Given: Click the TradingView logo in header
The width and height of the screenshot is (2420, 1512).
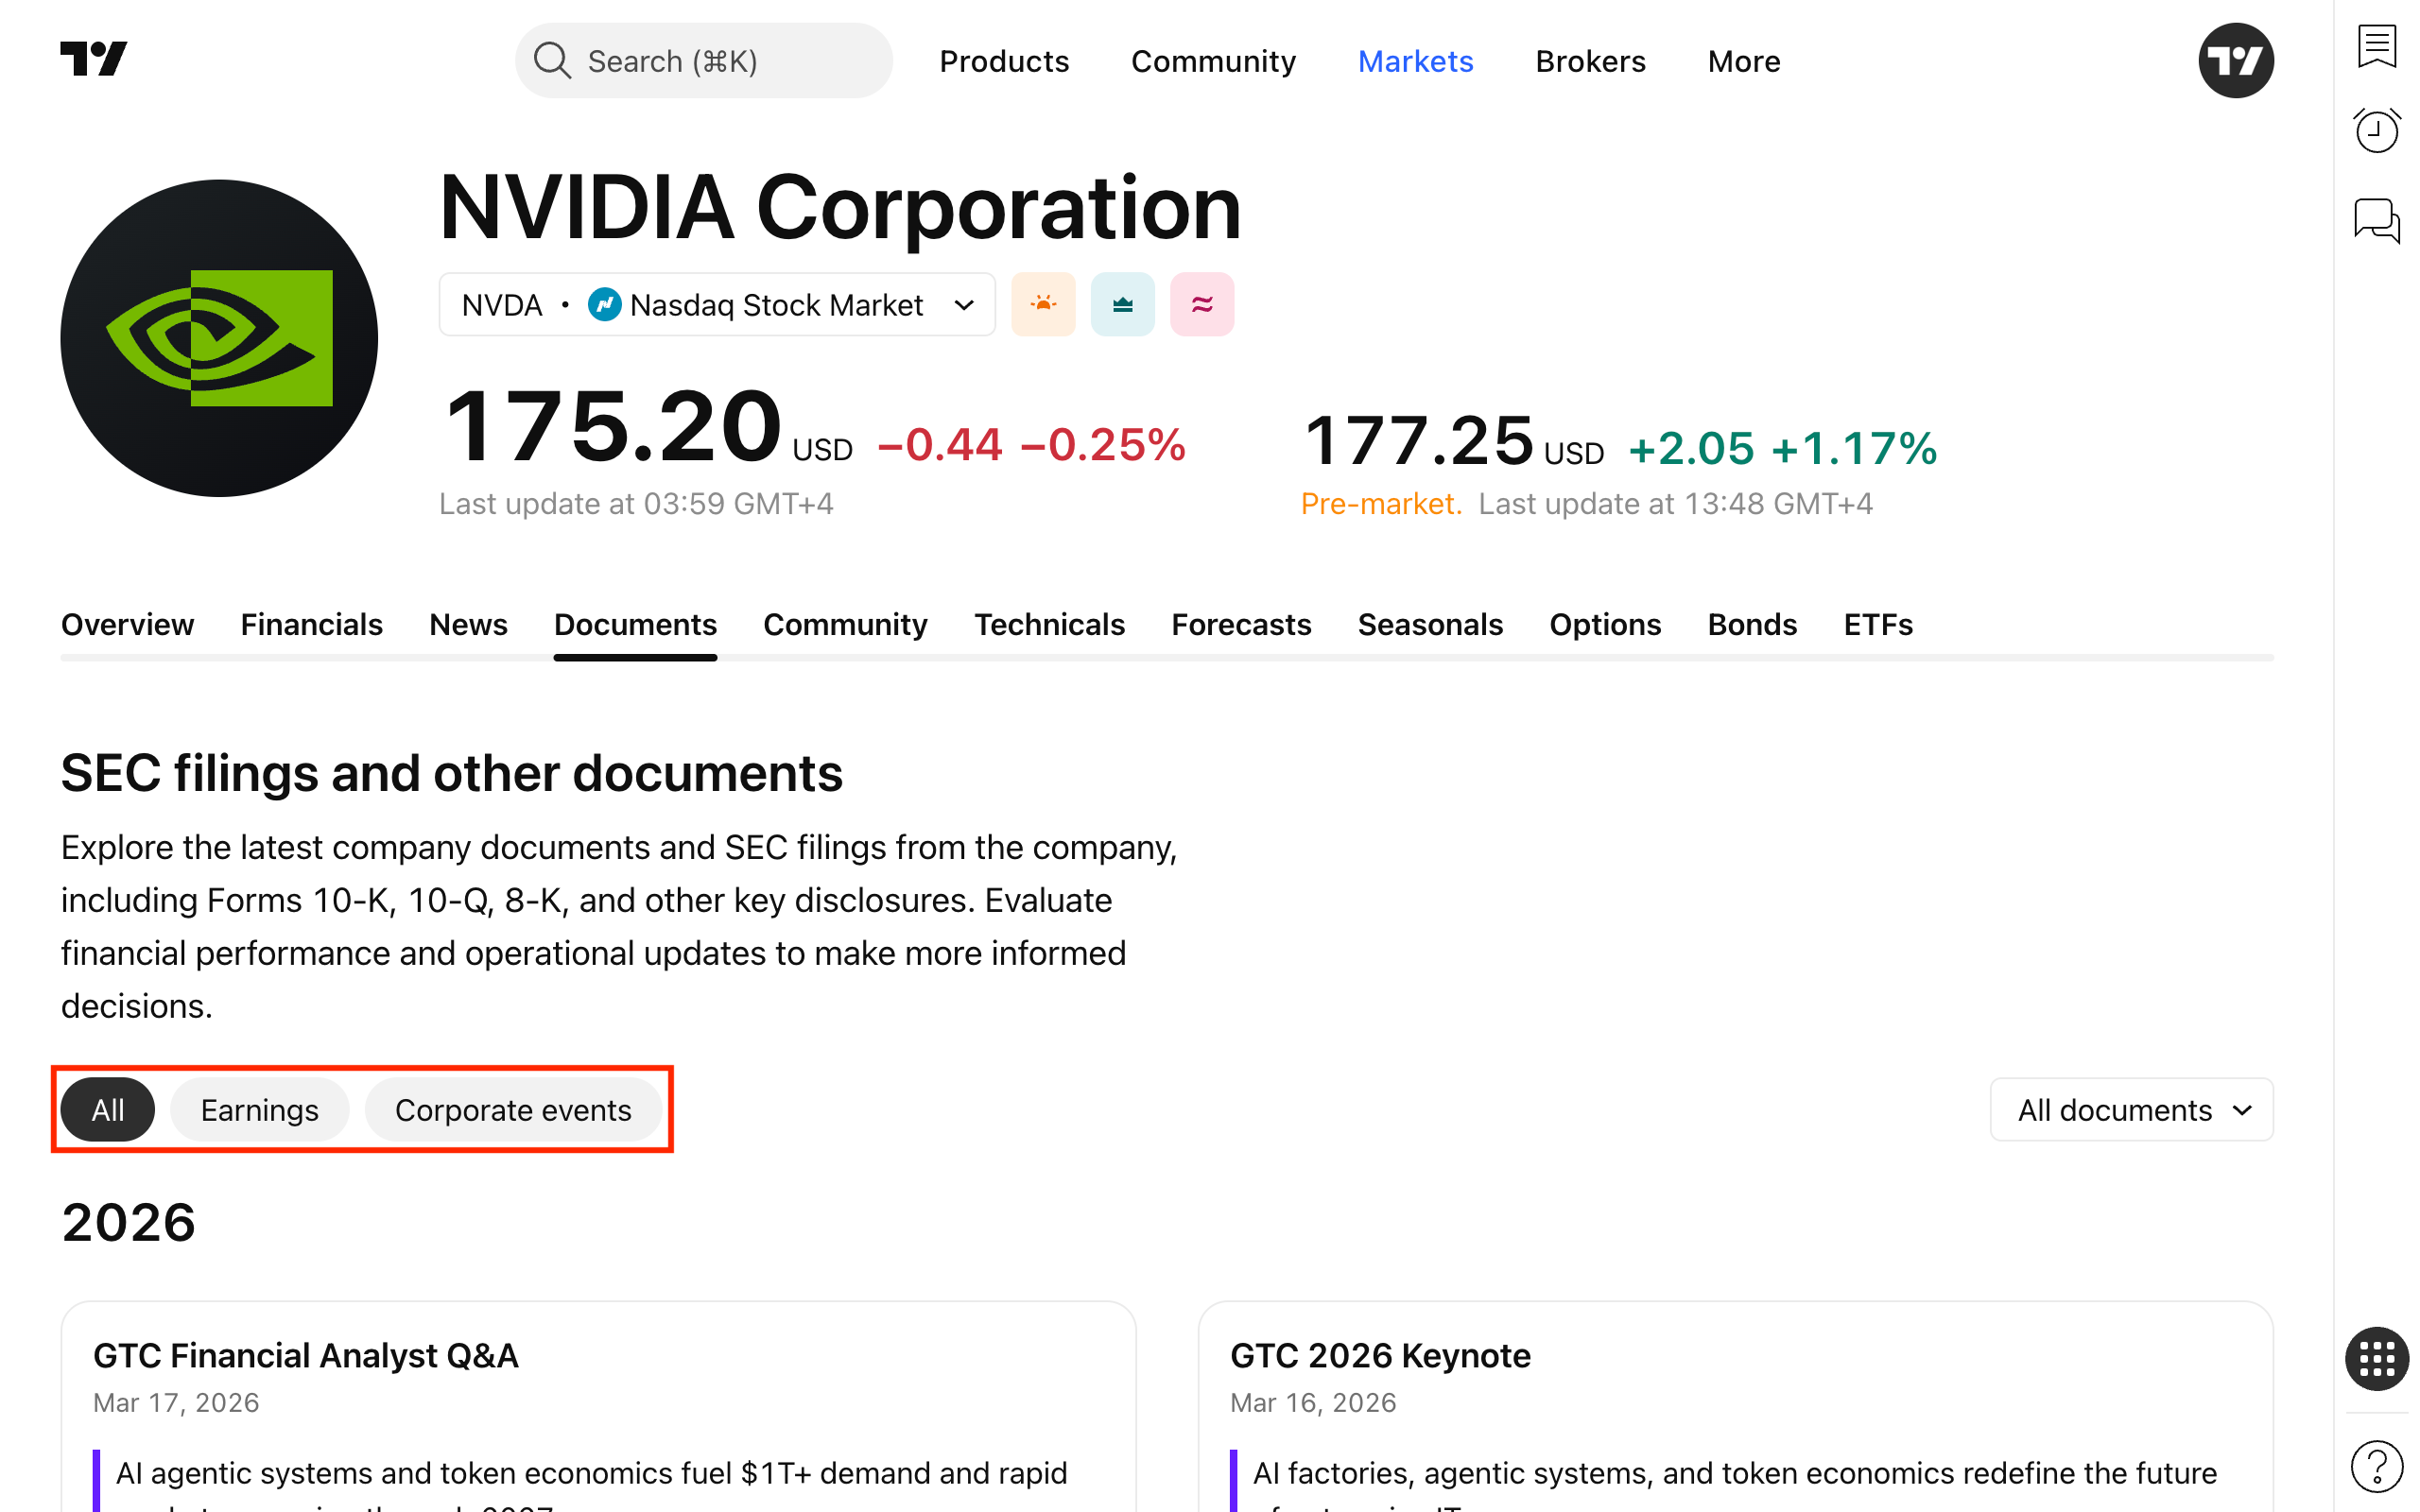Looking at the screenshot, I should 94,60.
